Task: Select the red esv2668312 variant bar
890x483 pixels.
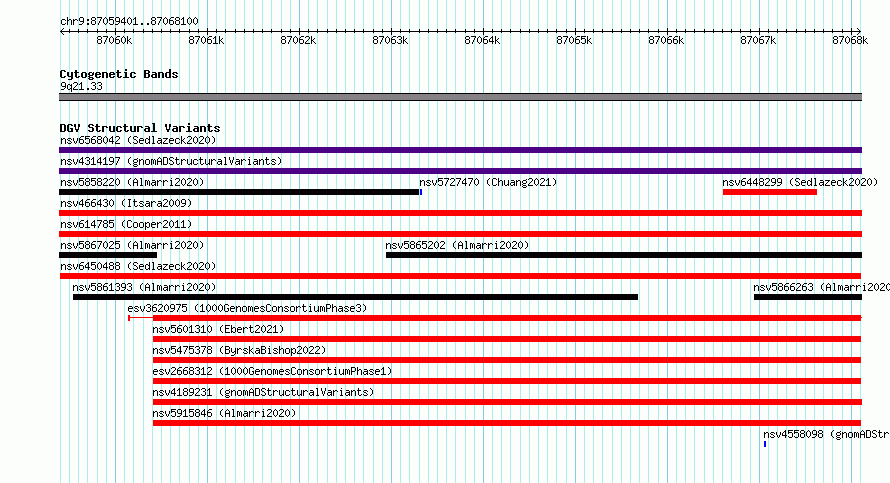Action: click(507, 381)
